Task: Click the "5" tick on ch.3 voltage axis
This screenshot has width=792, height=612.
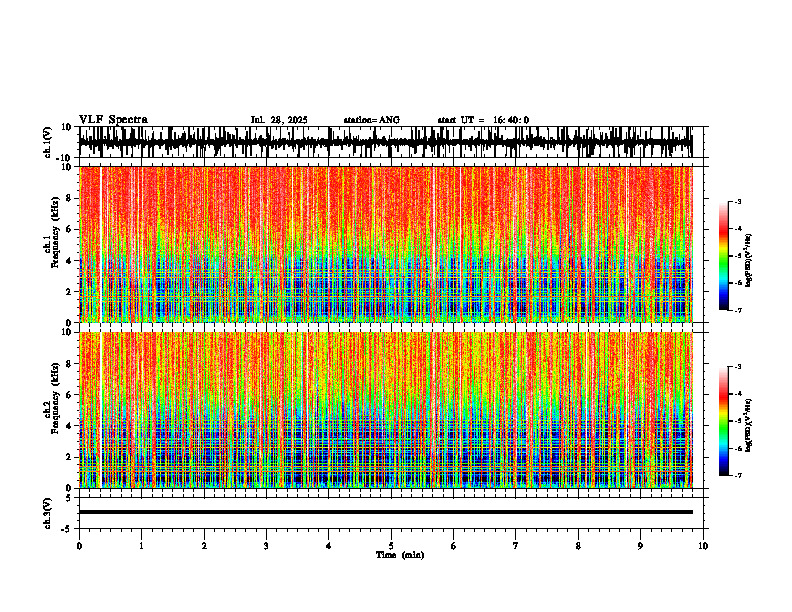Action: 70,498
